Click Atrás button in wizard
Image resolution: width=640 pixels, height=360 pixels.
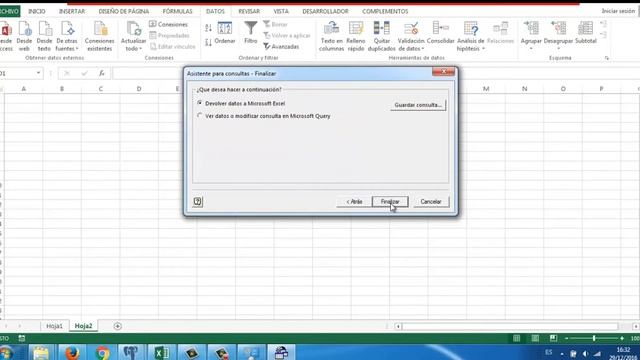point(354,202)
